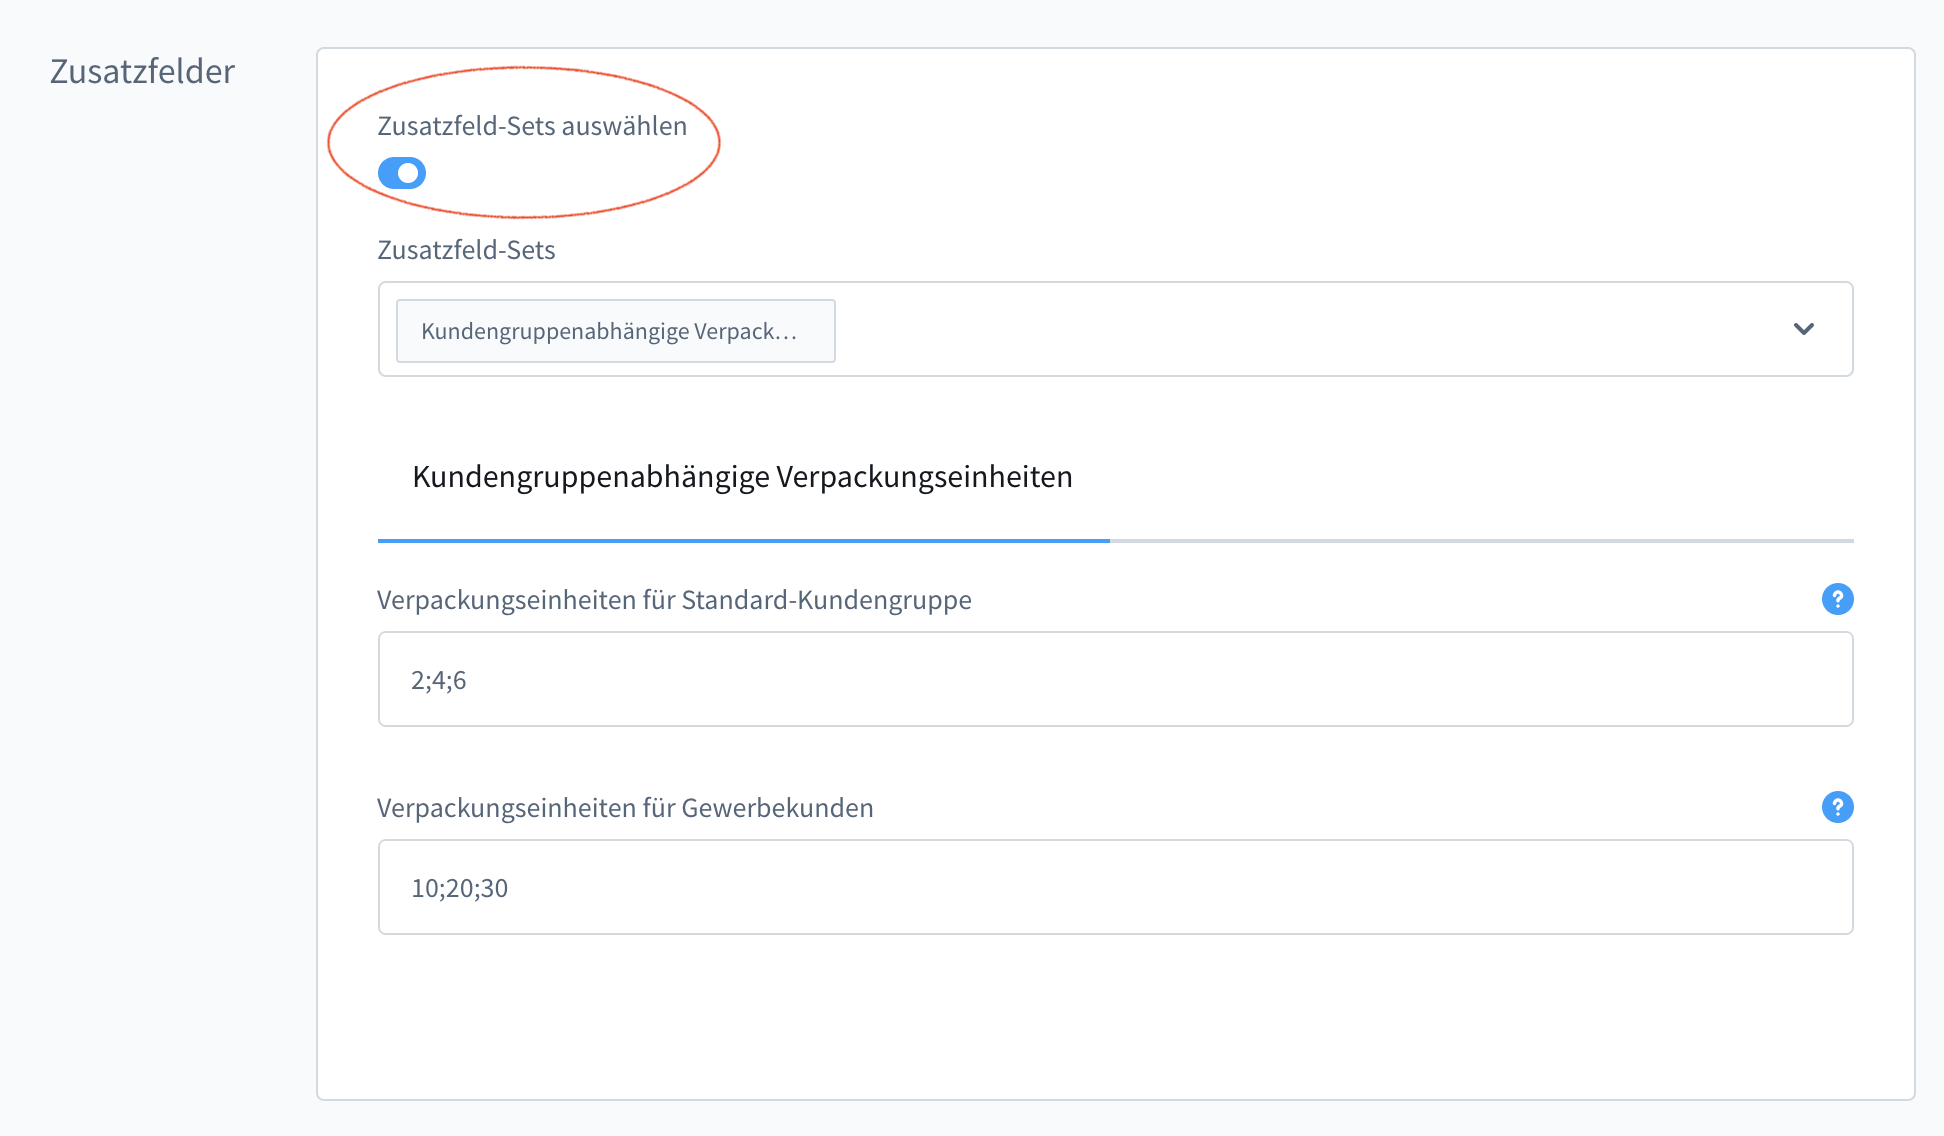1944x1136 pixels.
Task: Click the gray inactive part of tab bar
Action: 1480,540
